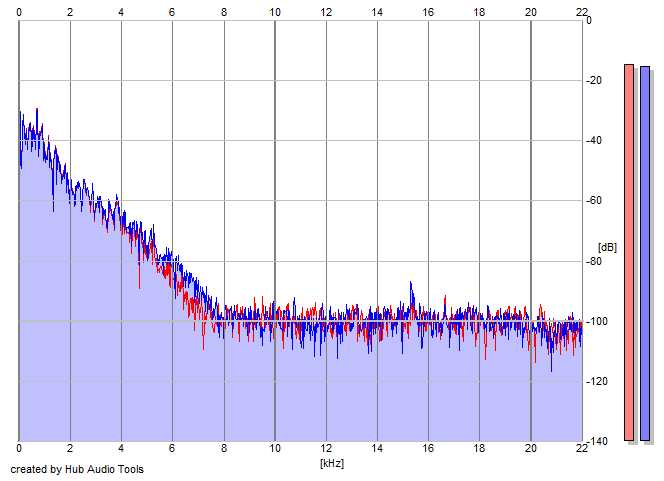Click the [dB] axis unit label

coord(607,247)
